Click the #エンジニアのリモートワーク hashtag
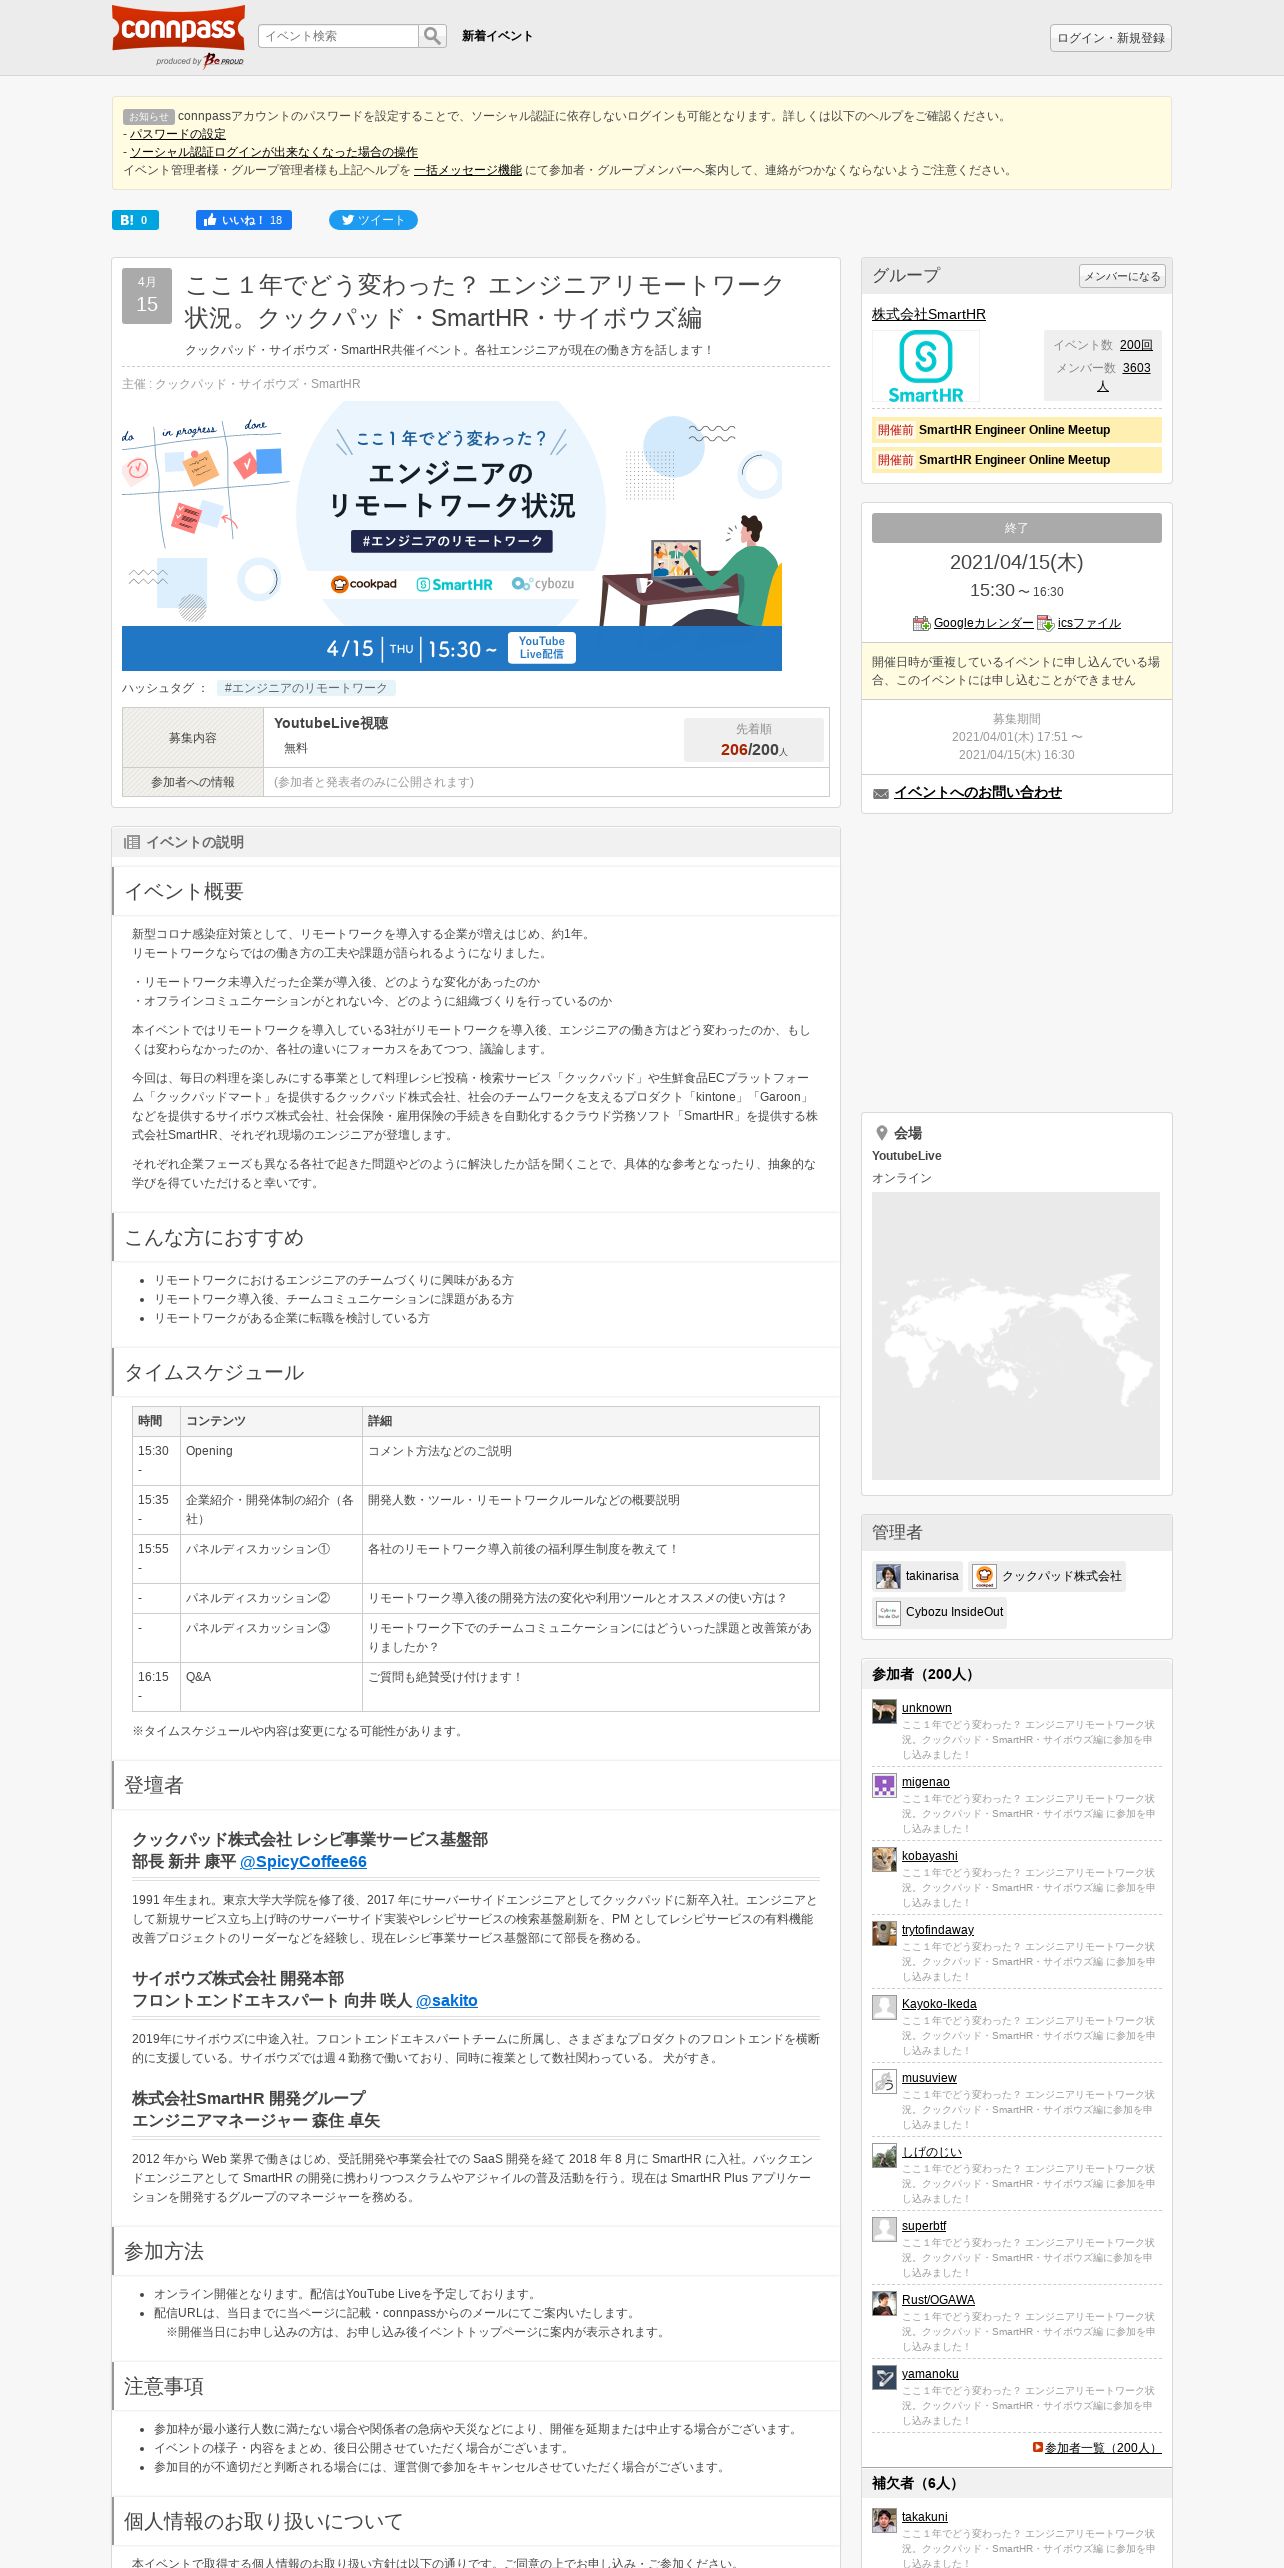1284x2568 pixels. pos(306,688)
